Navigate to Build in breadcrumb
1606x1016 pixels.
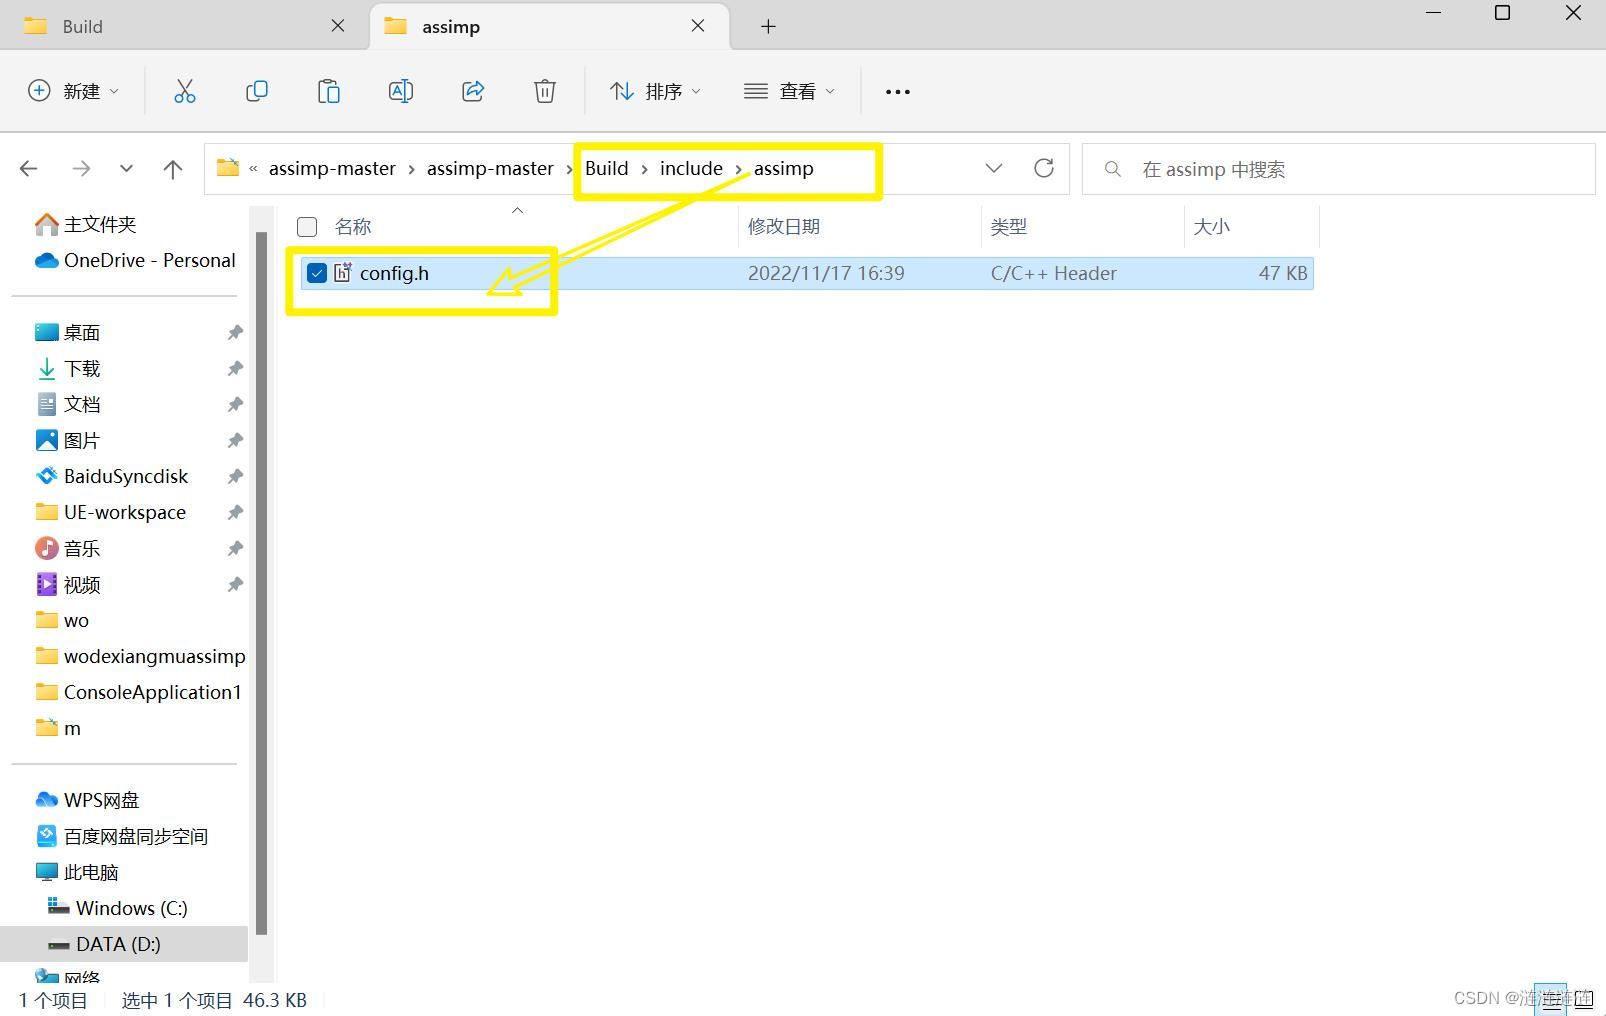click(x=606, y=168)
